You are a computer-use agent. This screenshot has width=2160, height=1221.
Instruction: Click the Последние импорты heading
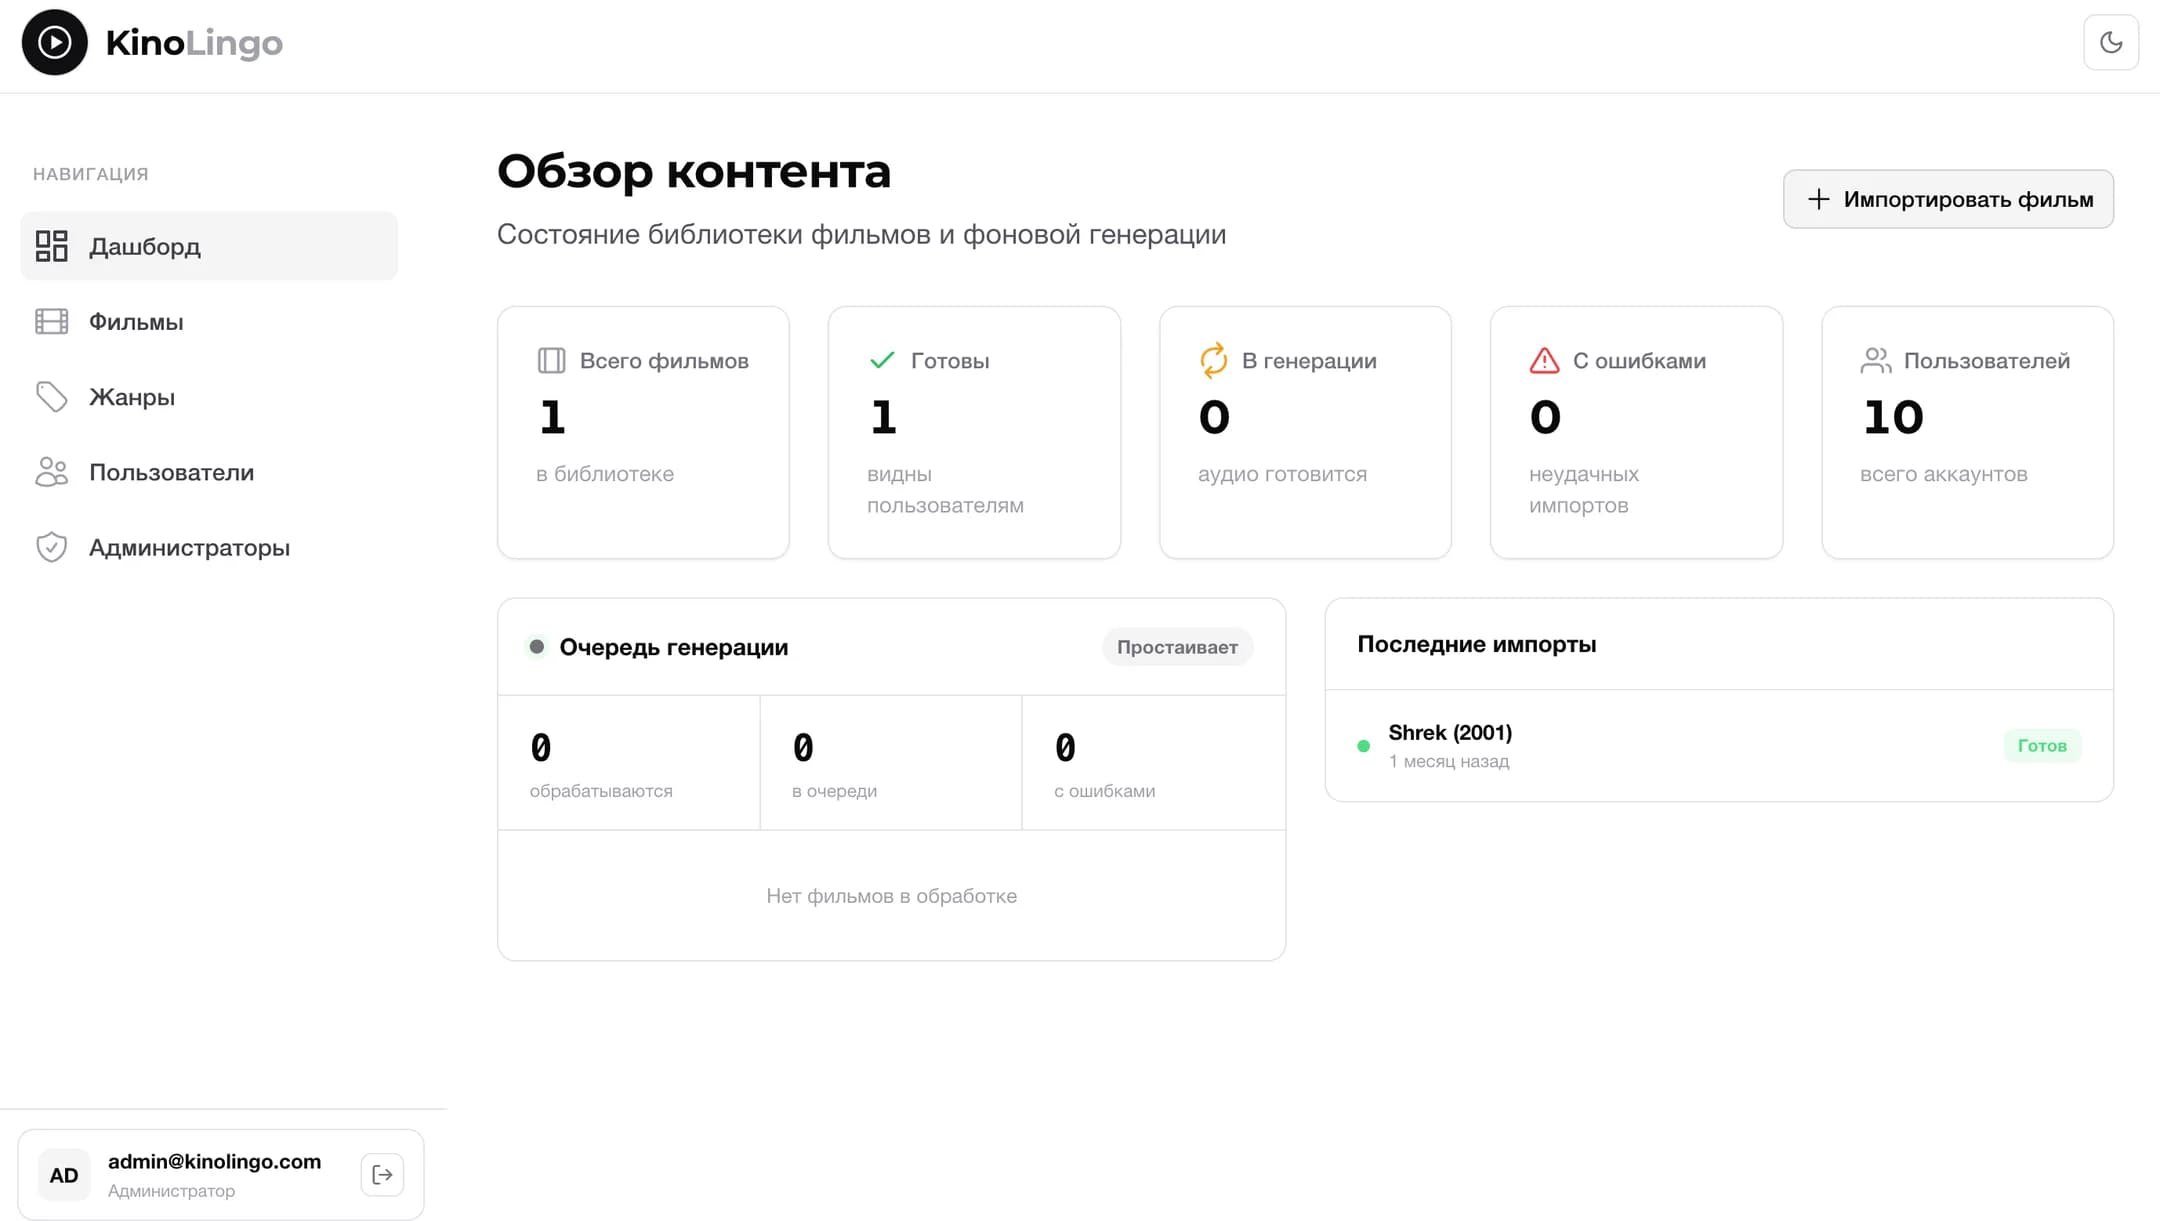pyautogui.click(x=1476, y=644)
